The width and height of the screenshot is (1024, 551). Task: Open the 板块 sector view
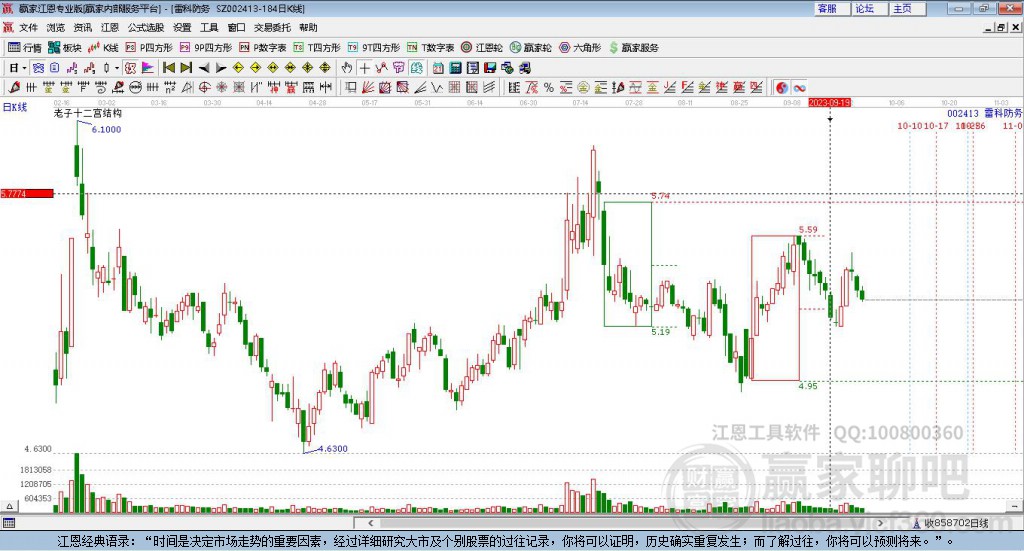pos(65,48)
